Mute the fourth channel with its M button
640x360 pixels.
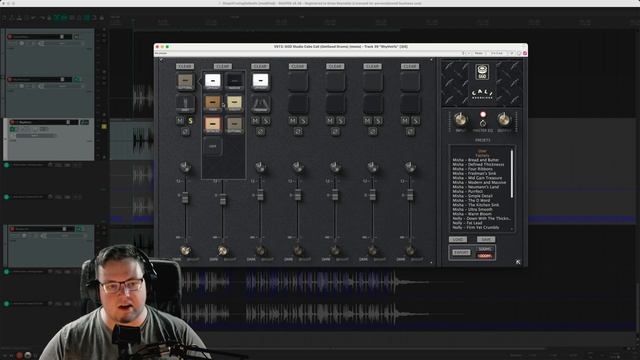pyautogui.click(x=293, y=121)
